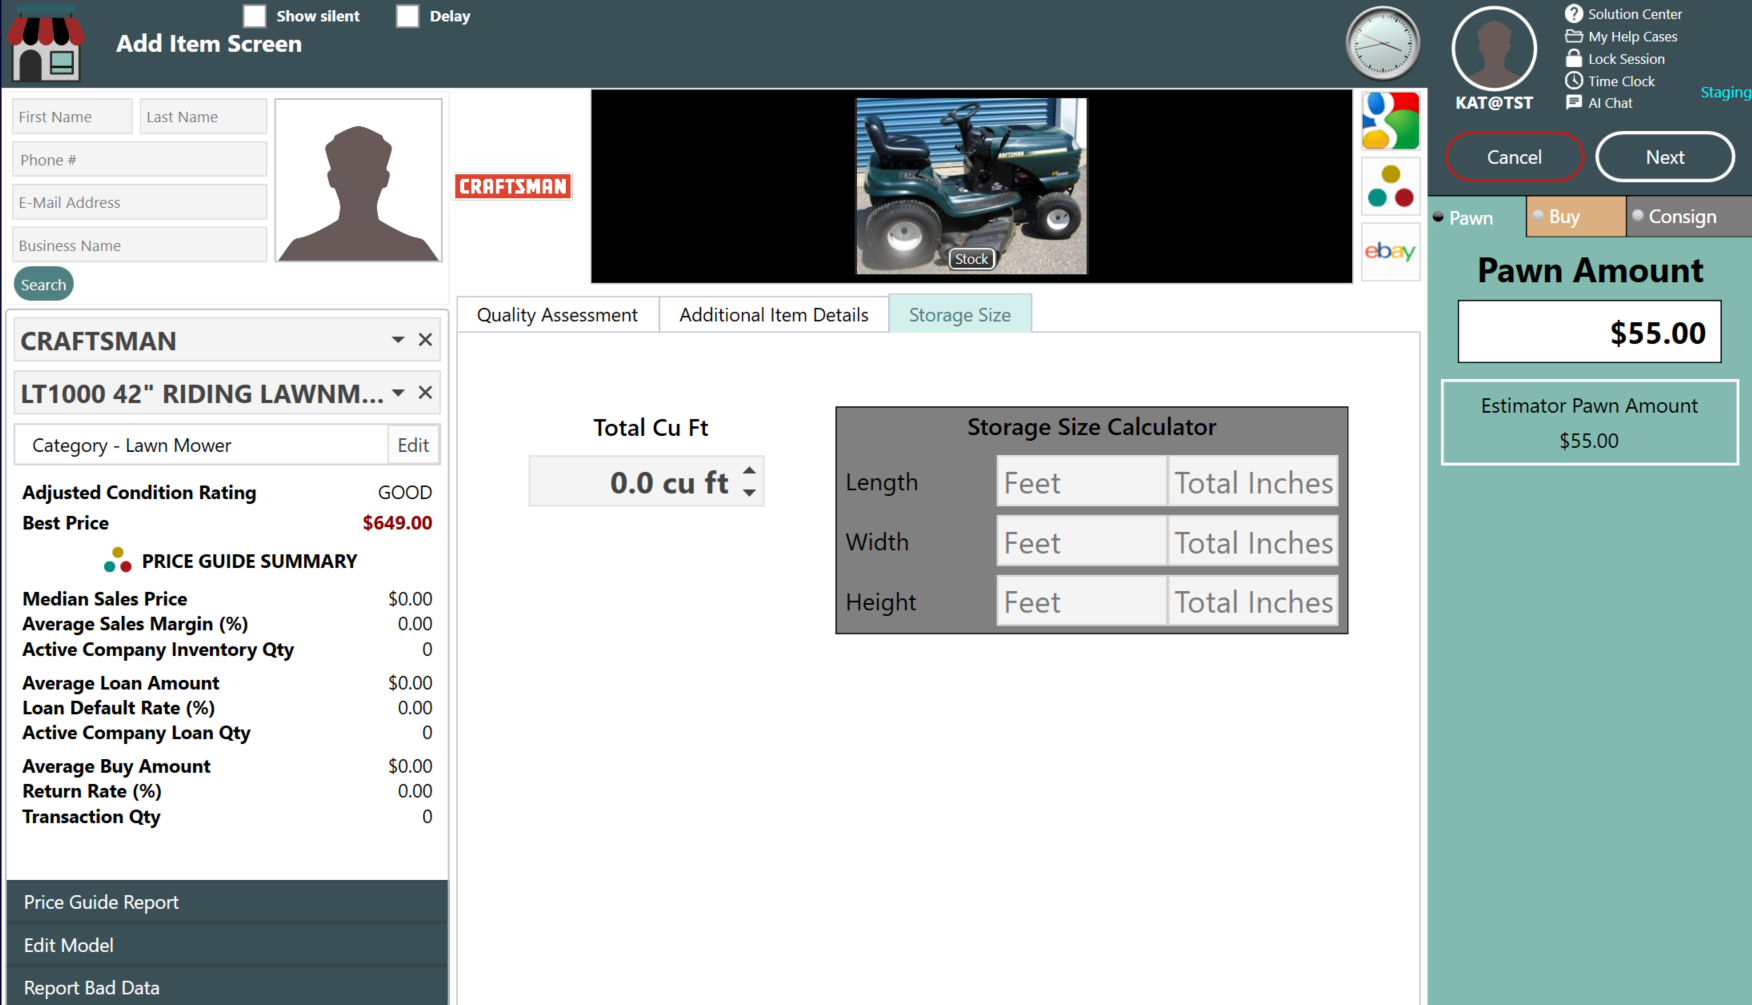1752x1005 pixels.
Task: Open Solution Center help icon
Action: (1574, 14)
